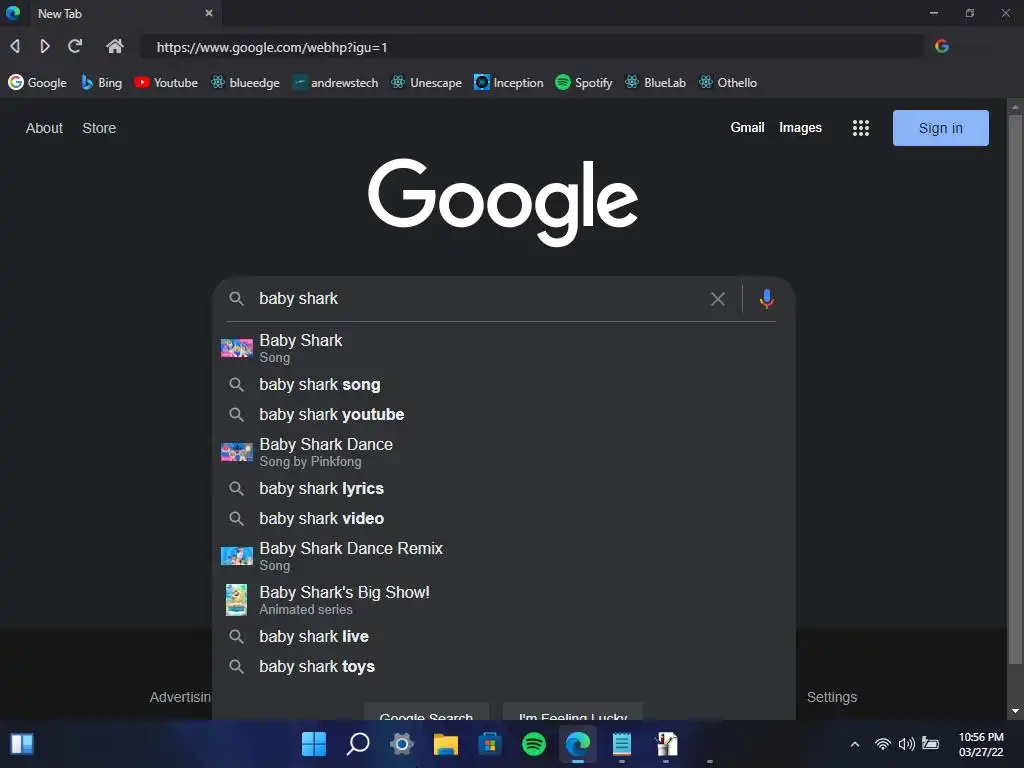The height and width of the screenshot is (768, 1024).
Task: Open the home page via house icon
Action: [x=115, y=46]
